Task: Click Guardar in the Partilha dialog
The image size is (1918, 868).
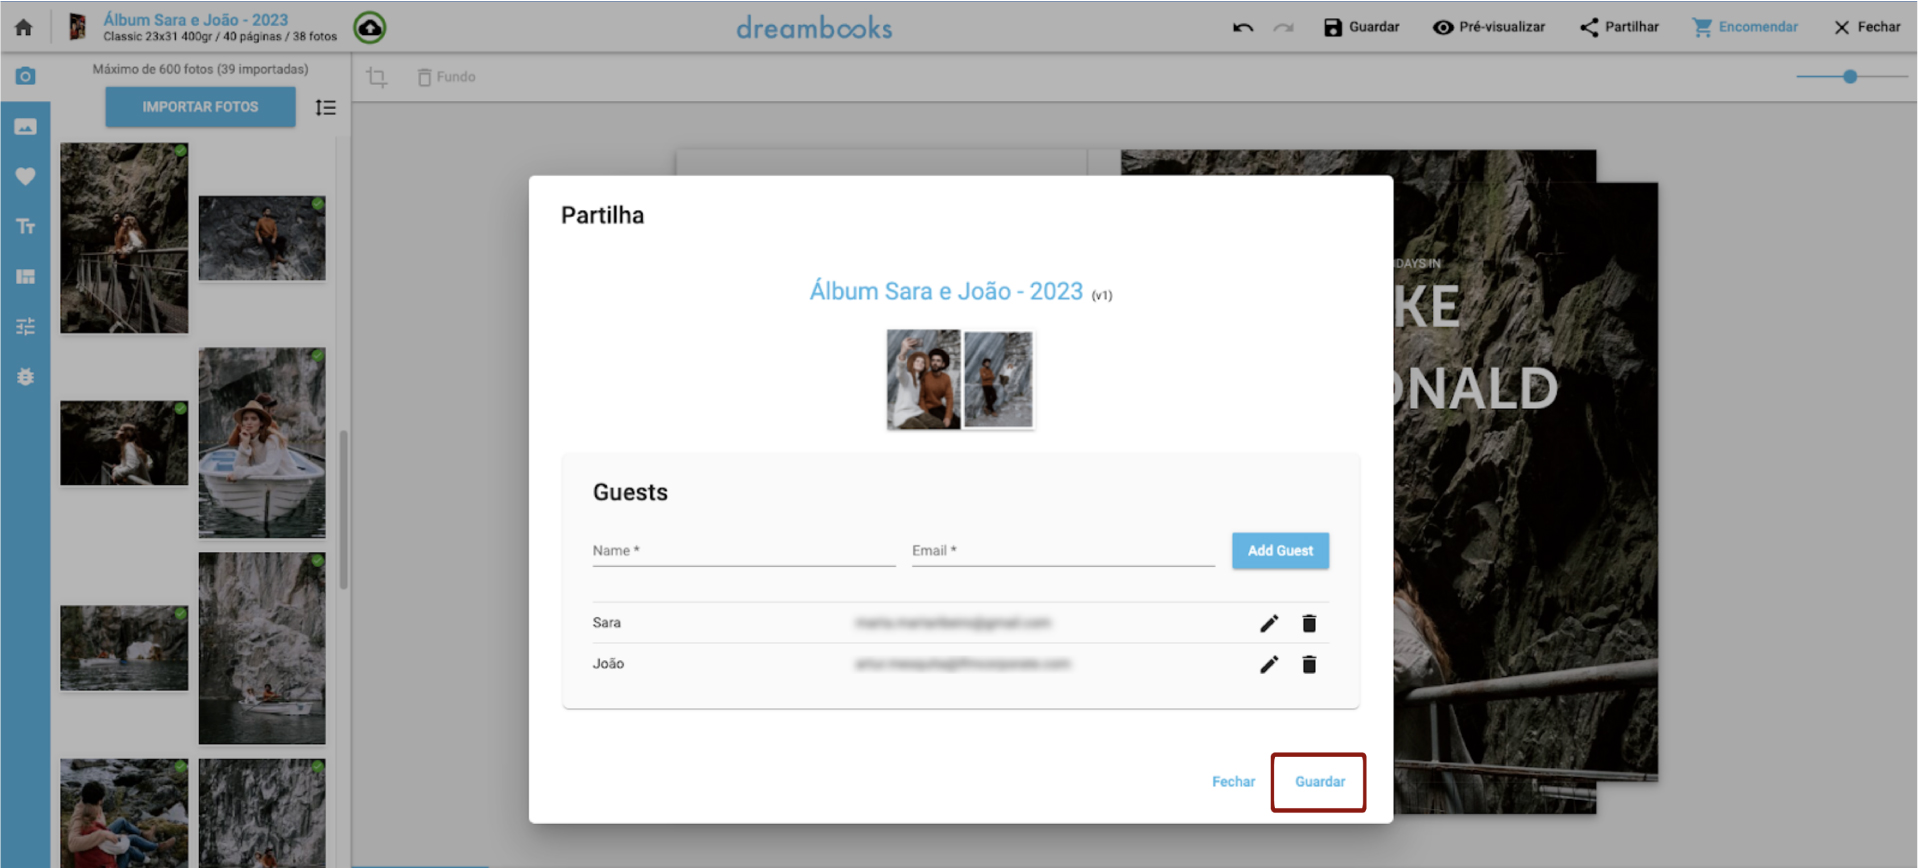Action: [x=1318, y=781]
